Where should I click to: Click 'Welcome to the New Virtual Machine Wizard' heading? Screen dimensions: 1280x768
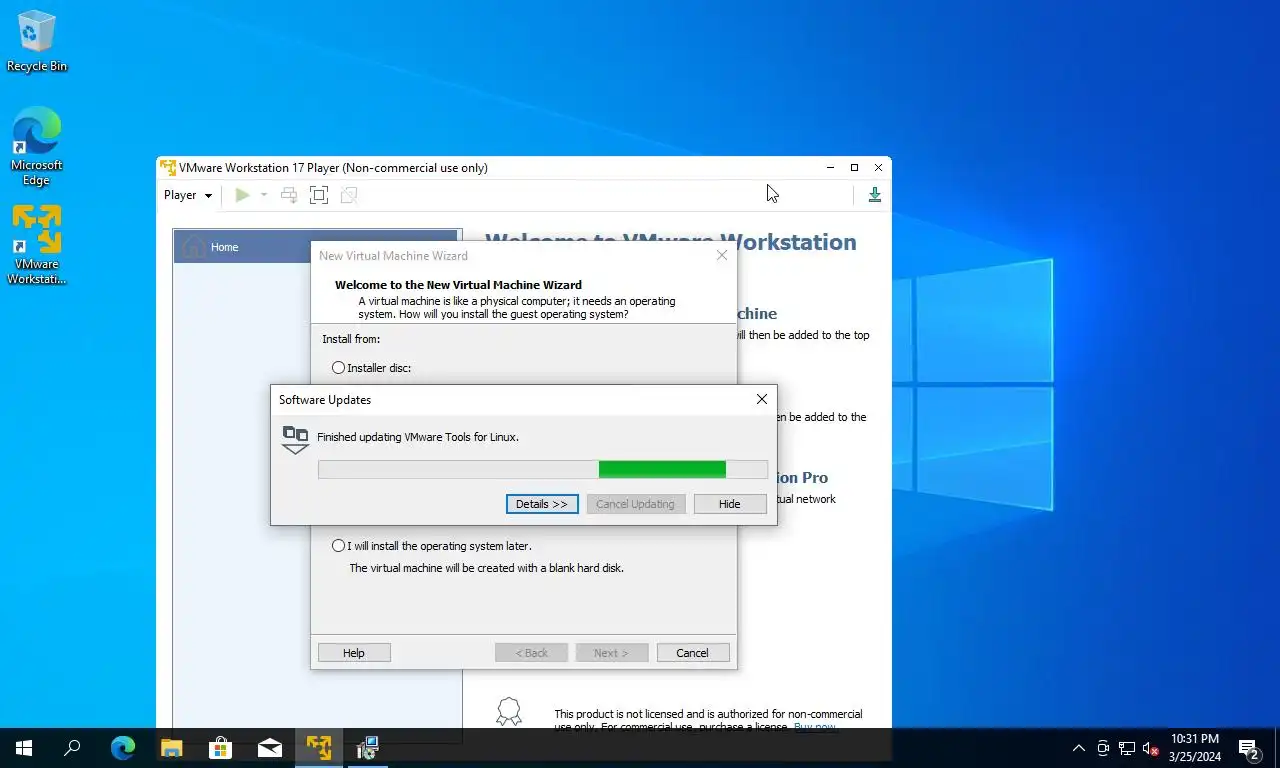click(458, 285)
